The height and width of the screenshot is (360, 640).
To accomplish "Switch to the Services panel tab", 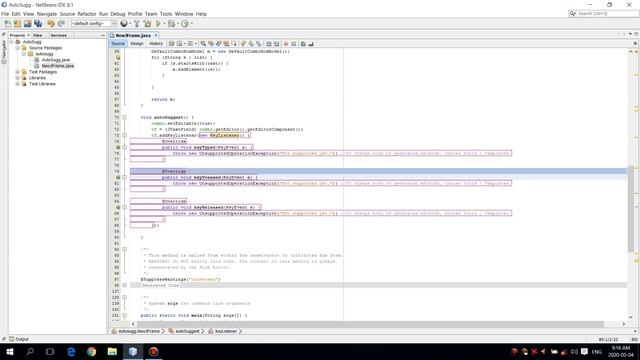I will pos(59,36).
